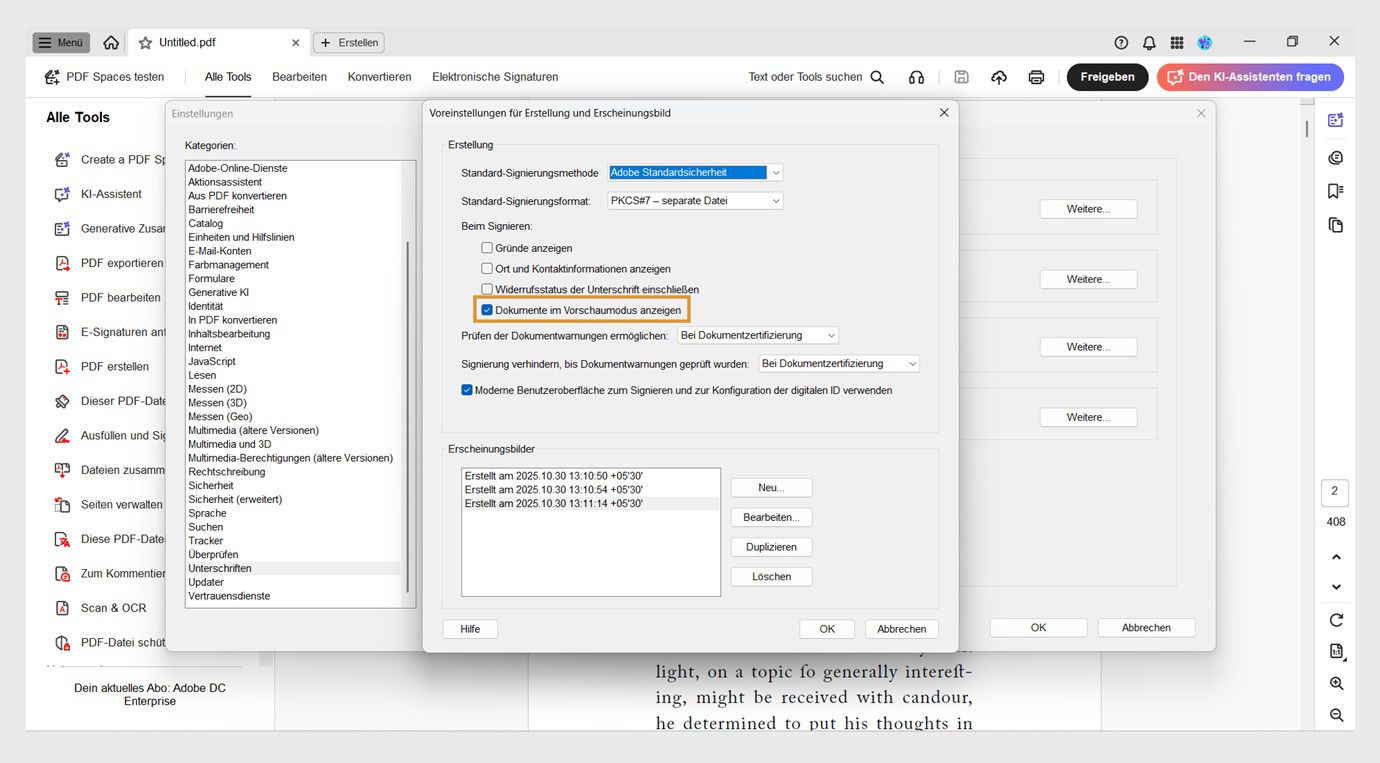Show notifications with the bell icon
Image resolution: width=1380 pixels, height=763 pixels.
point(1149,43)
